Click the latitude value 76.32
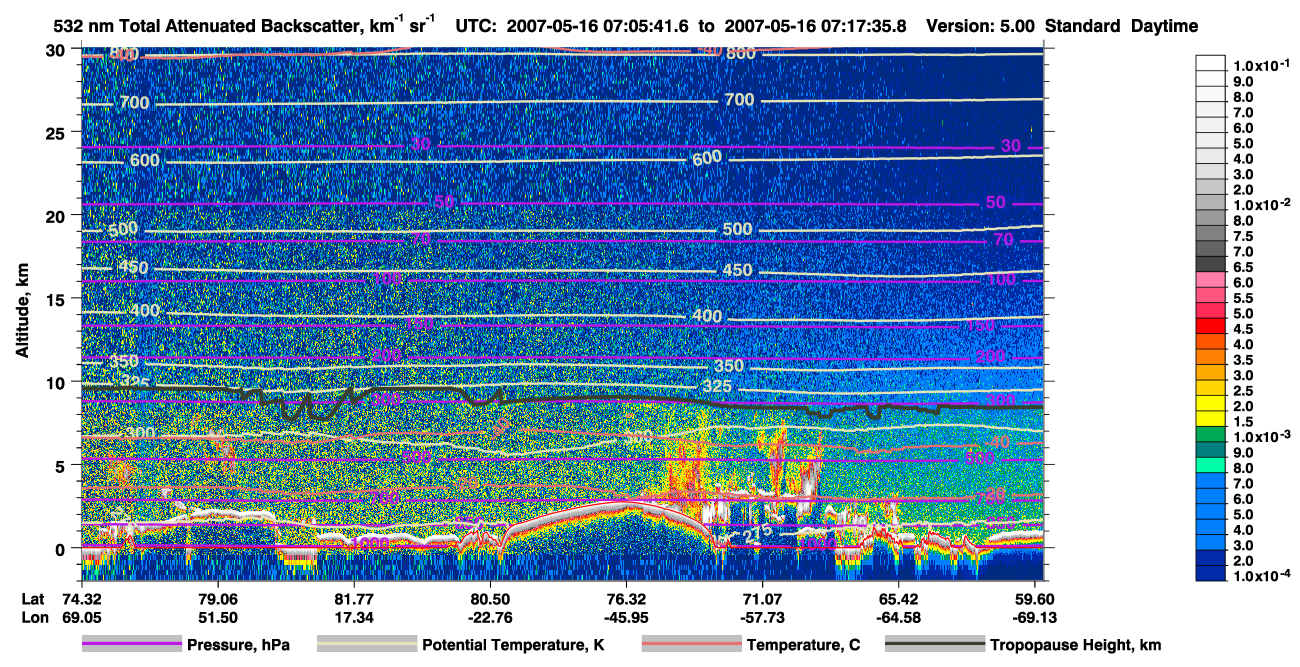 point(626,599)
